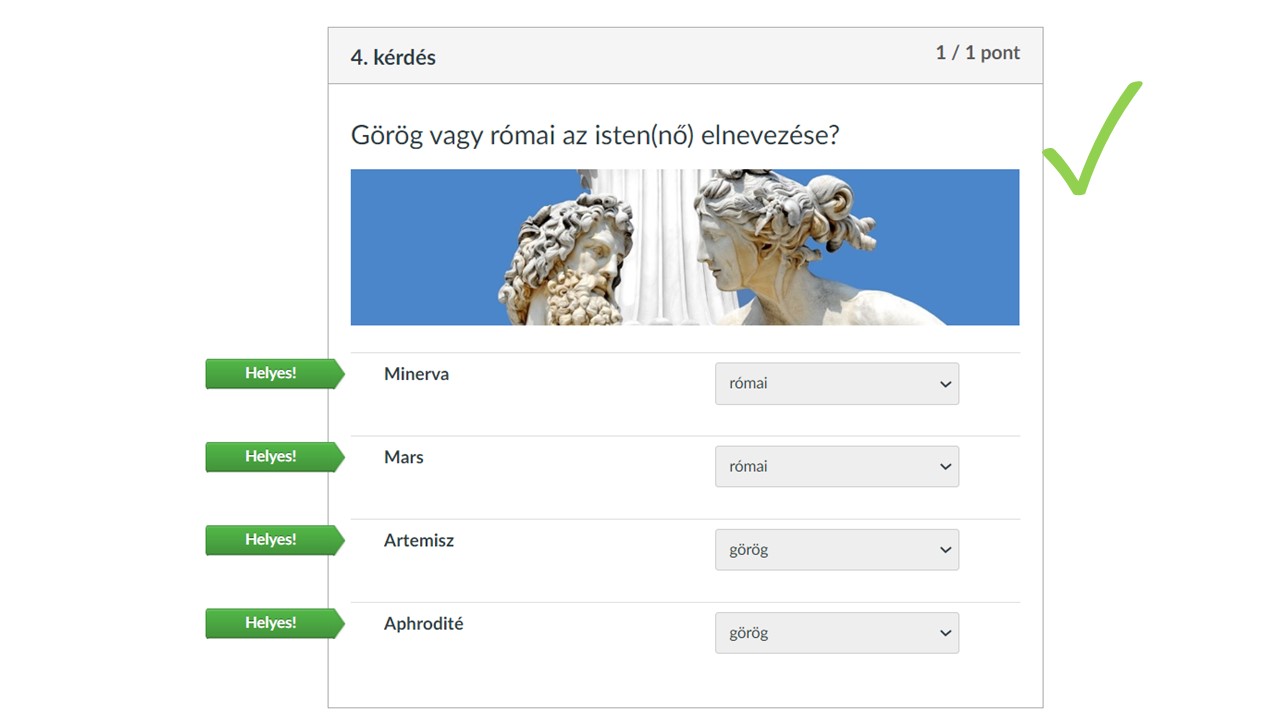Open the Mars answer dropdown
The height and width of the screenshot is (720, 1280).
coord(837,467)
